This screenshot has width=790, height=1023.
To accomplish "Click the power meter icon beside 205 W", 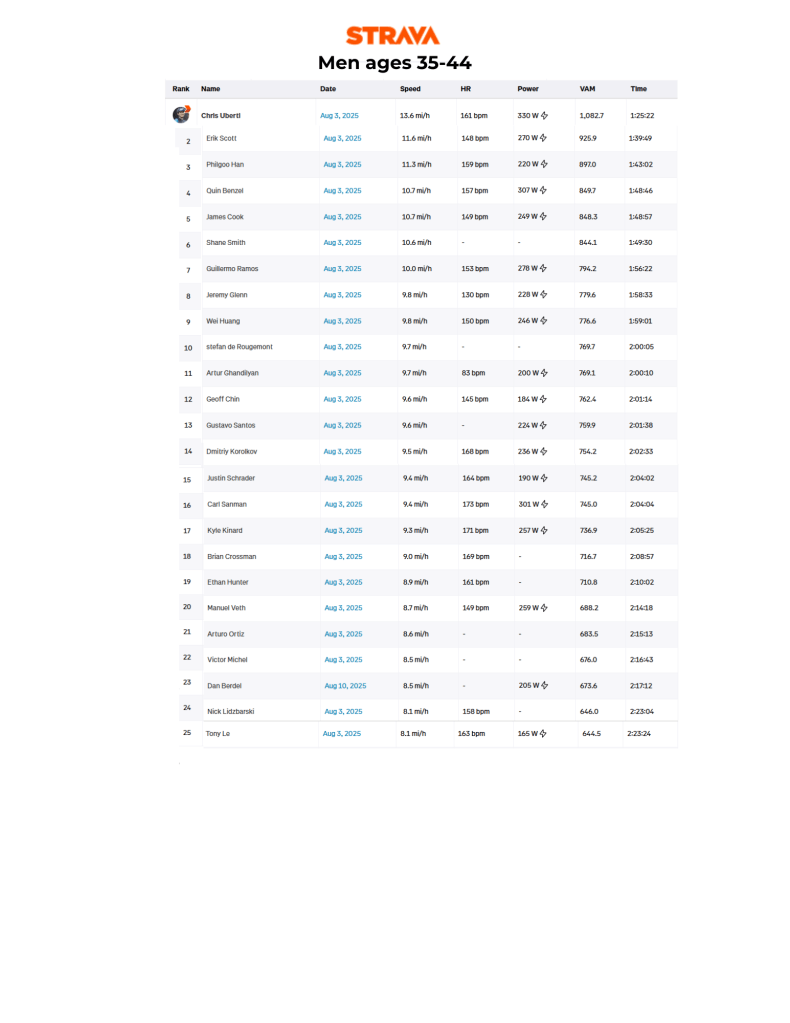I will coord(544,685).
